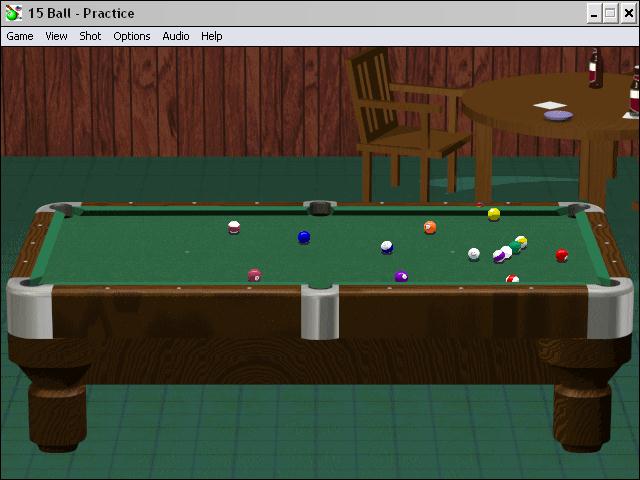Viewport: 640px width, 480px height.
Task: Close the 15 Ball window
Action: (x=629, y=14)
